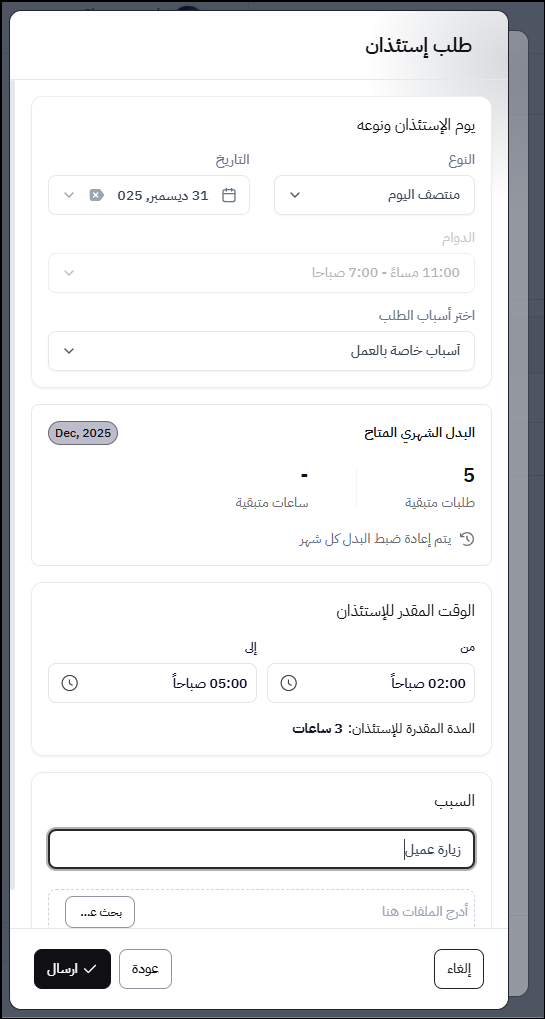Expand the disabled الدوام shift dropdown
The height and width of the screenshot is (1019, 545).
(261, 273)
